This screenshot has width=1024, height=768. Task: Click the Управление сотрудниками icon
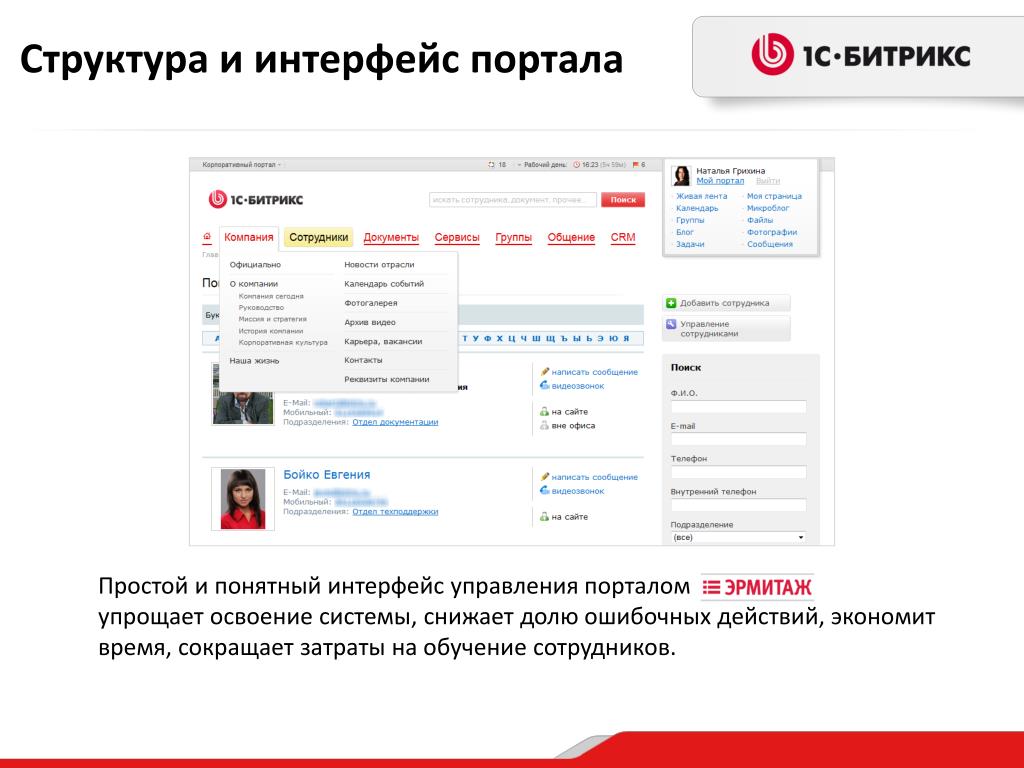pyautogui.click(x=671, y=324)
